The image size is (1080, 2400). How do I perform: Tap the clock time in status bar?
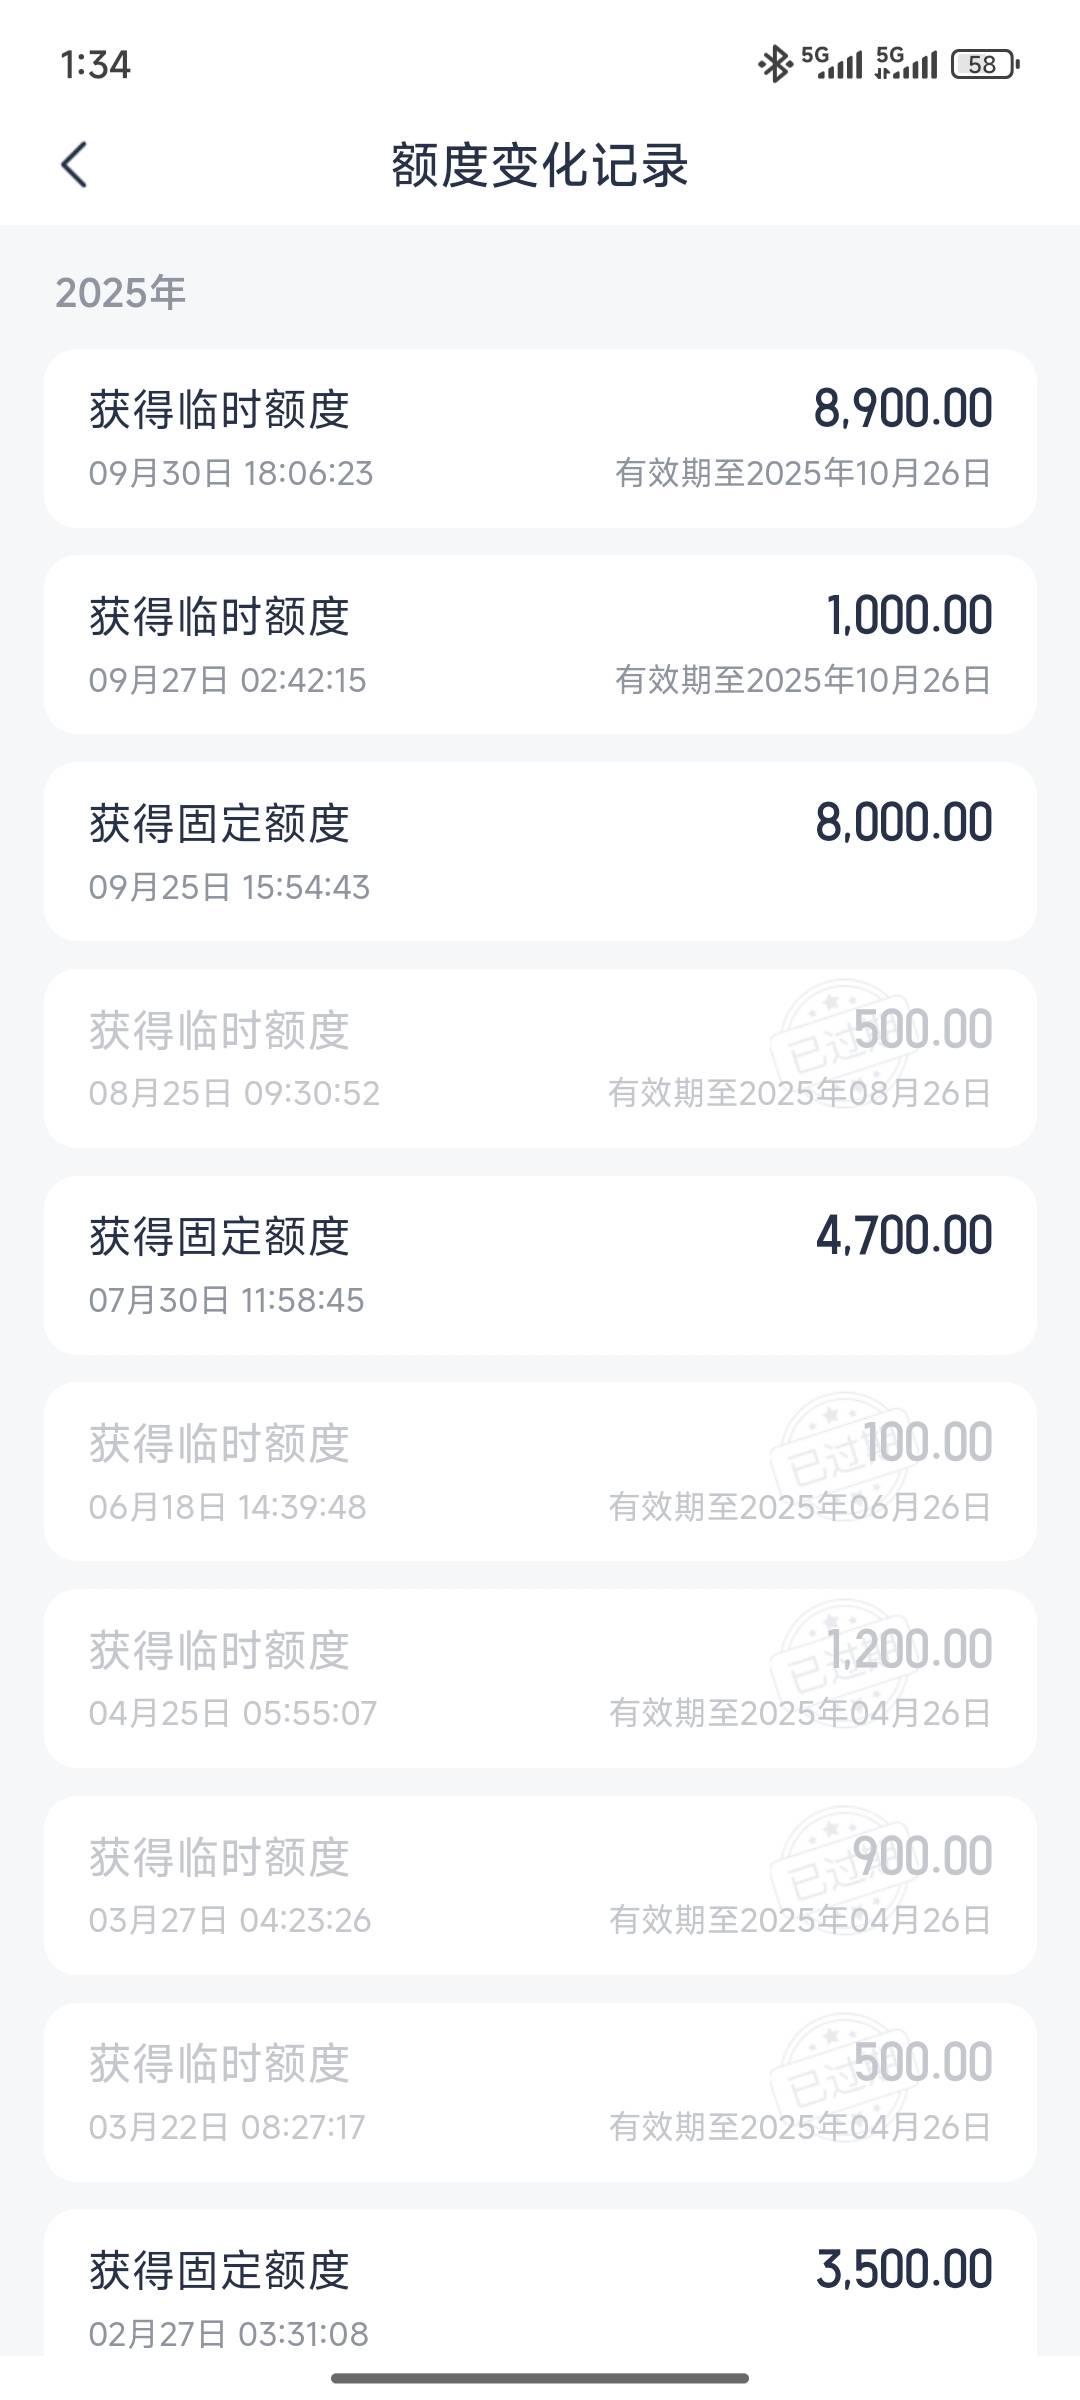click(x=95, y=65)
